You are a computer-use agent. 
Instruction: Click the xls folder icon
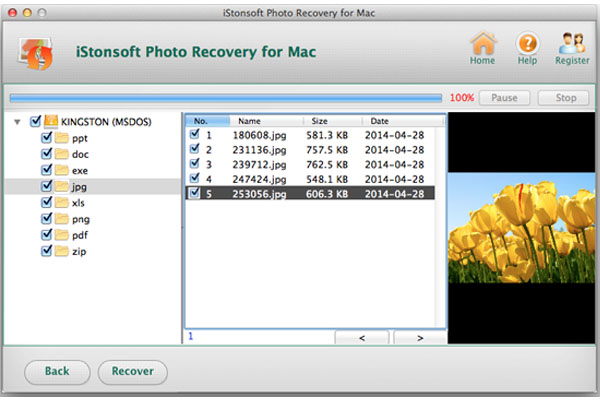62,203
